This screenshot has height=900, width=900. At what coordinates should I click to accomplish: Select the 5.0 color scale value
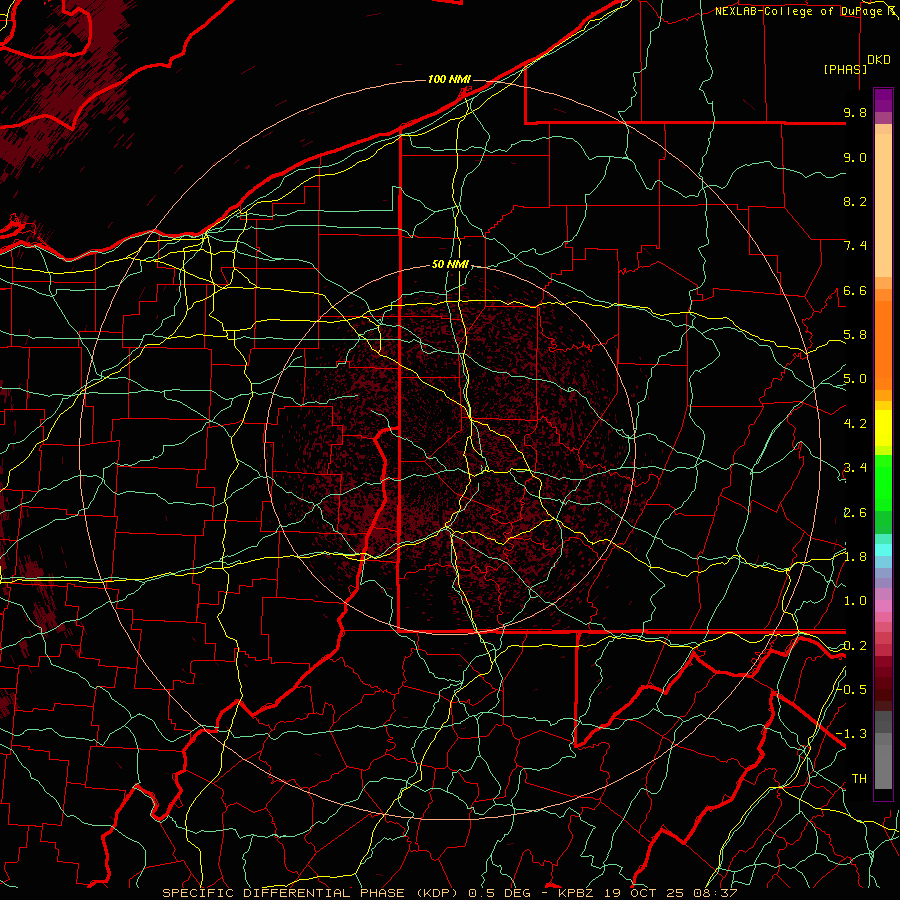(855, 379)
